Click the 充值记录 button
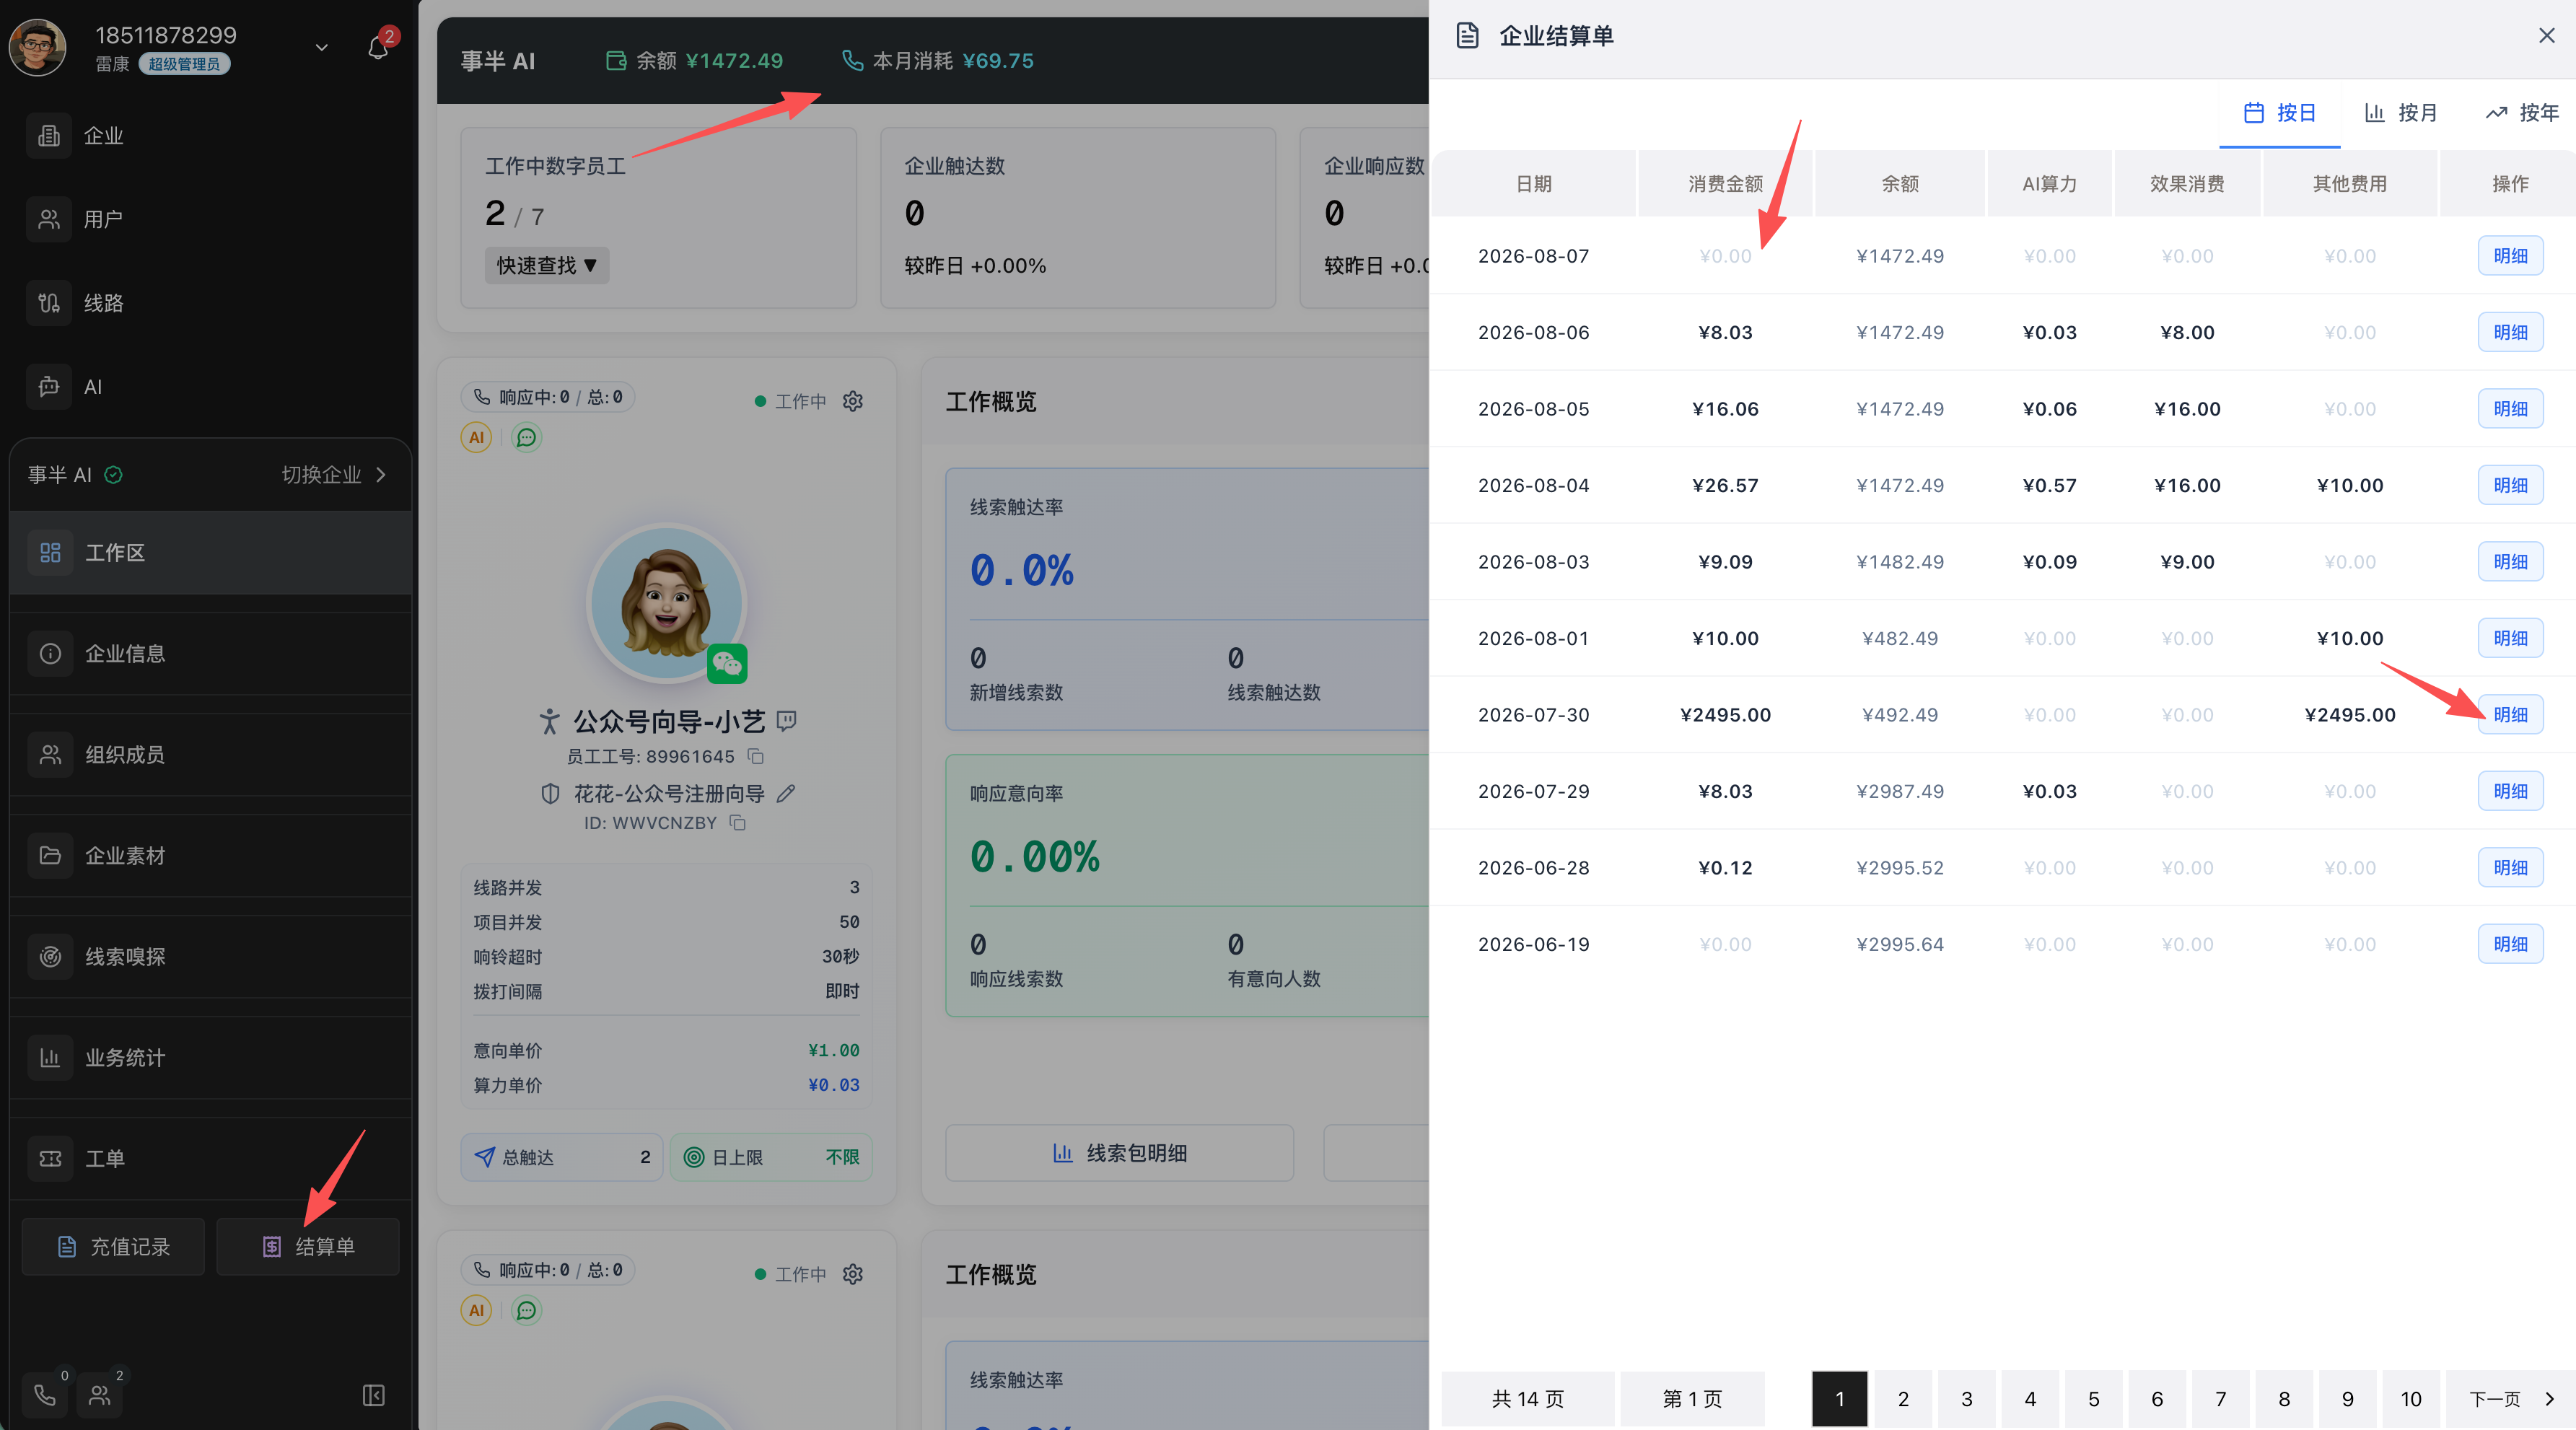 (113, 1247)
